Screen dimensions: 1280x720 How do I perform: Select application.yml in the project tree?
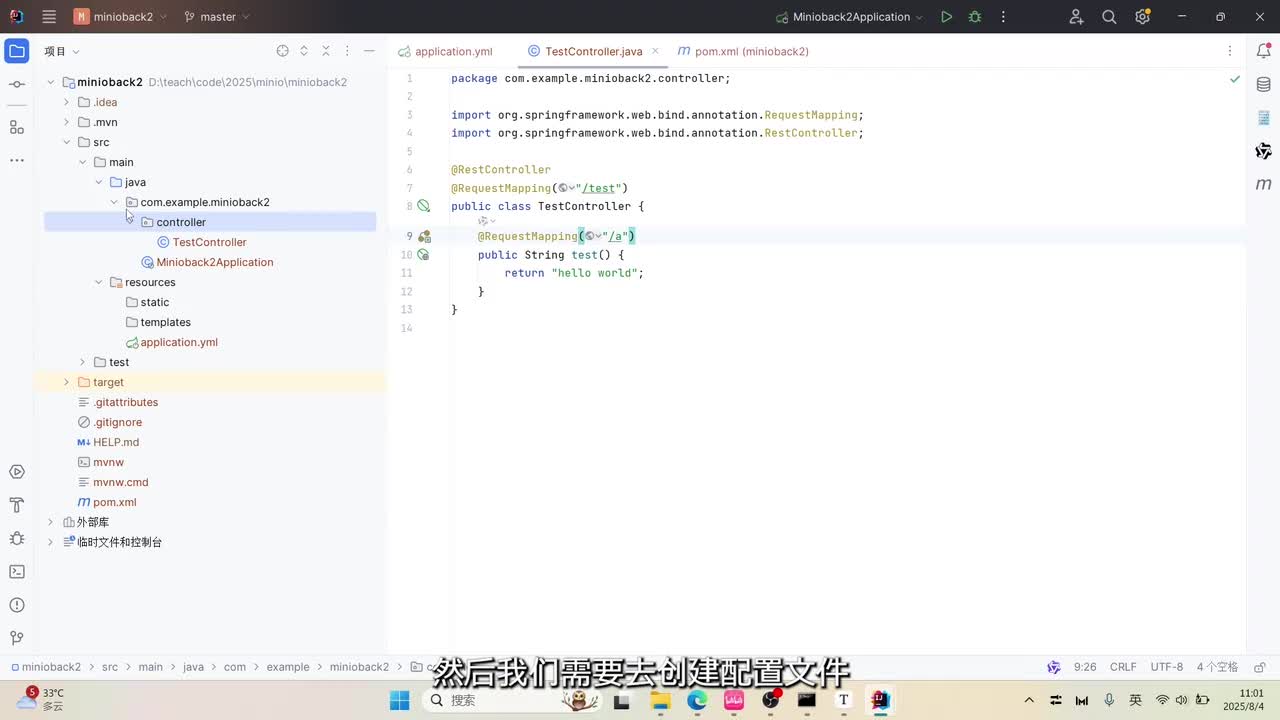[x=171, y=342]
